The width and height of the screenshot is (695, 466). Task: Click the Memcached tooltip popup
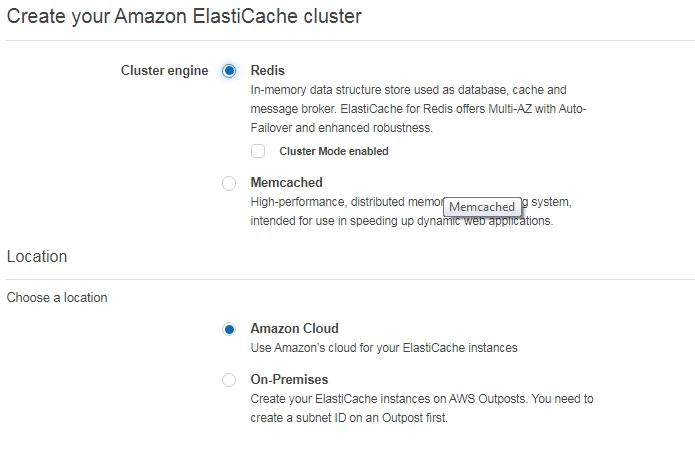click(482, 207)
